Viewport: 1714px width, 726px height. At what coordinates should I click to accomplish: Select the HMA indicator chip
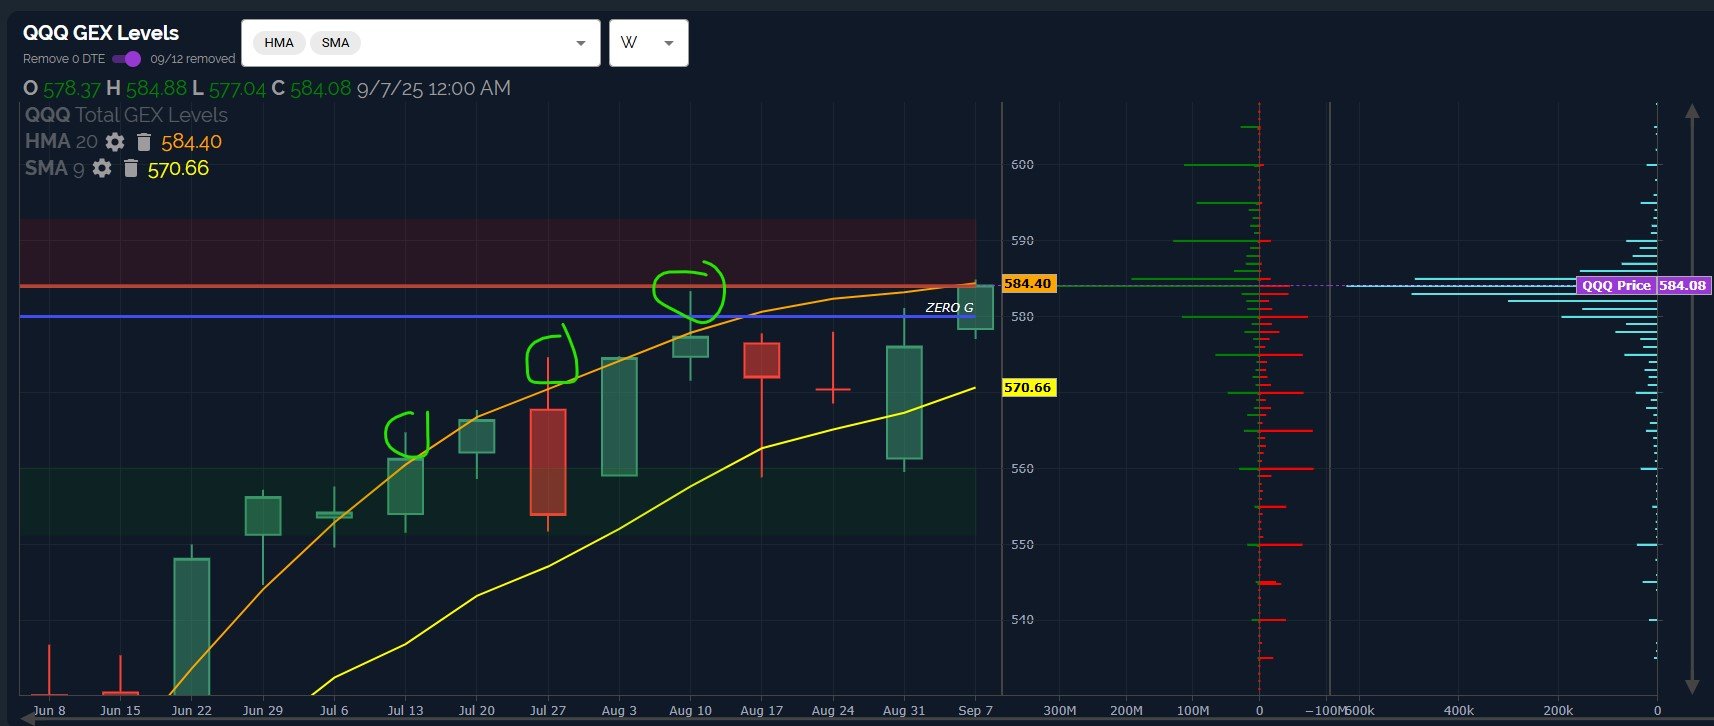click(x=279, y=43)
